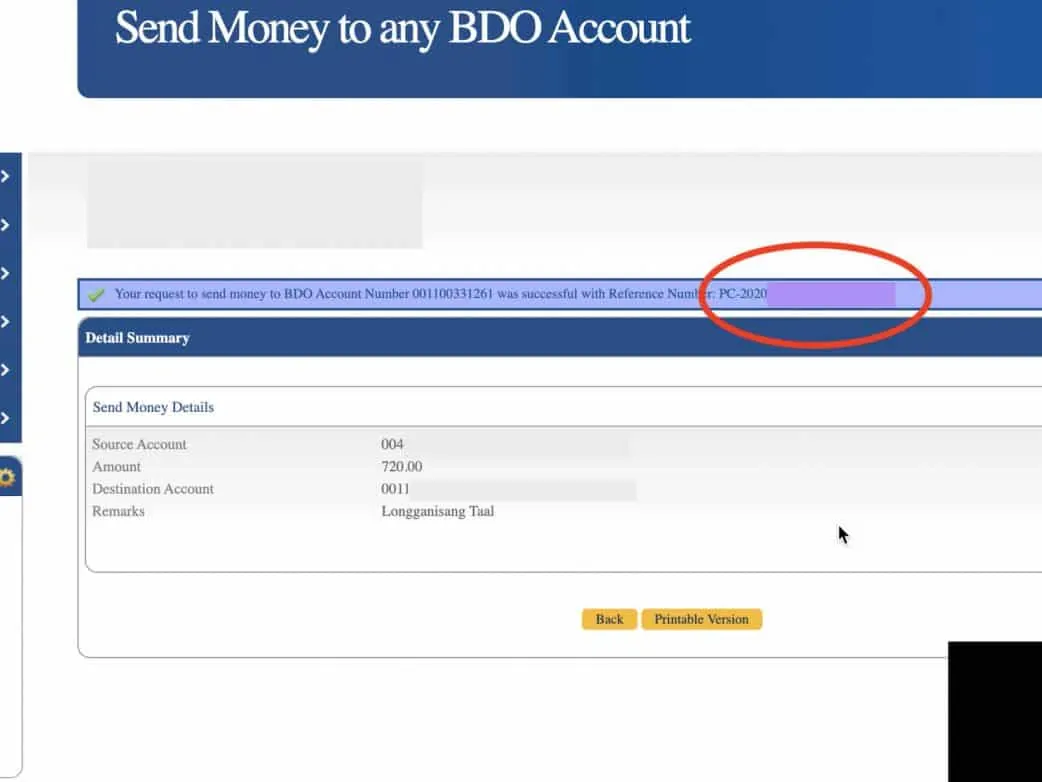The height and width of the screenshot is (782, 1042).
Task: Click the 720.00 amount value
Action: 401,467
